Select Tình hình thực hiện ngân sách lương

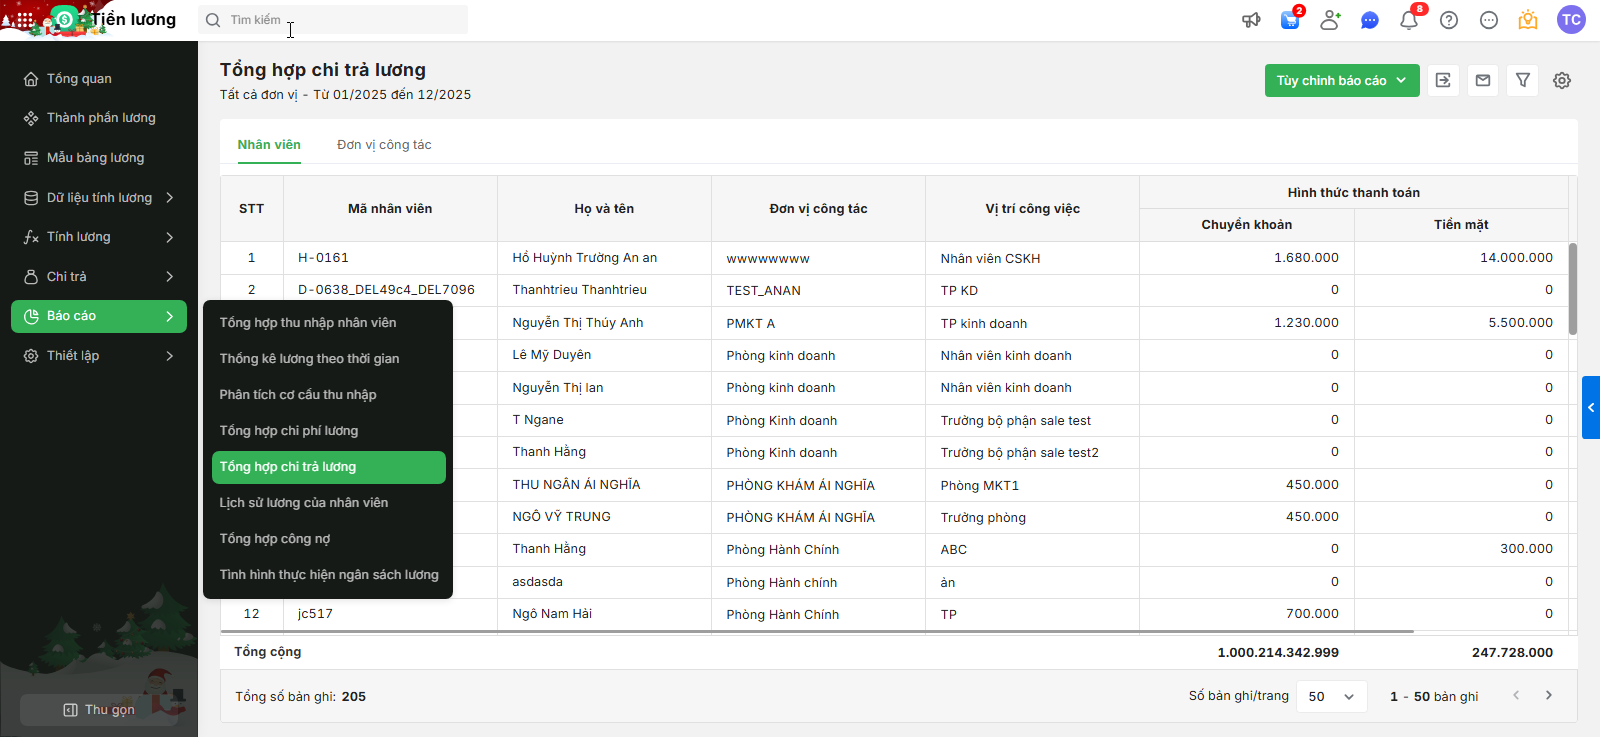328,575
